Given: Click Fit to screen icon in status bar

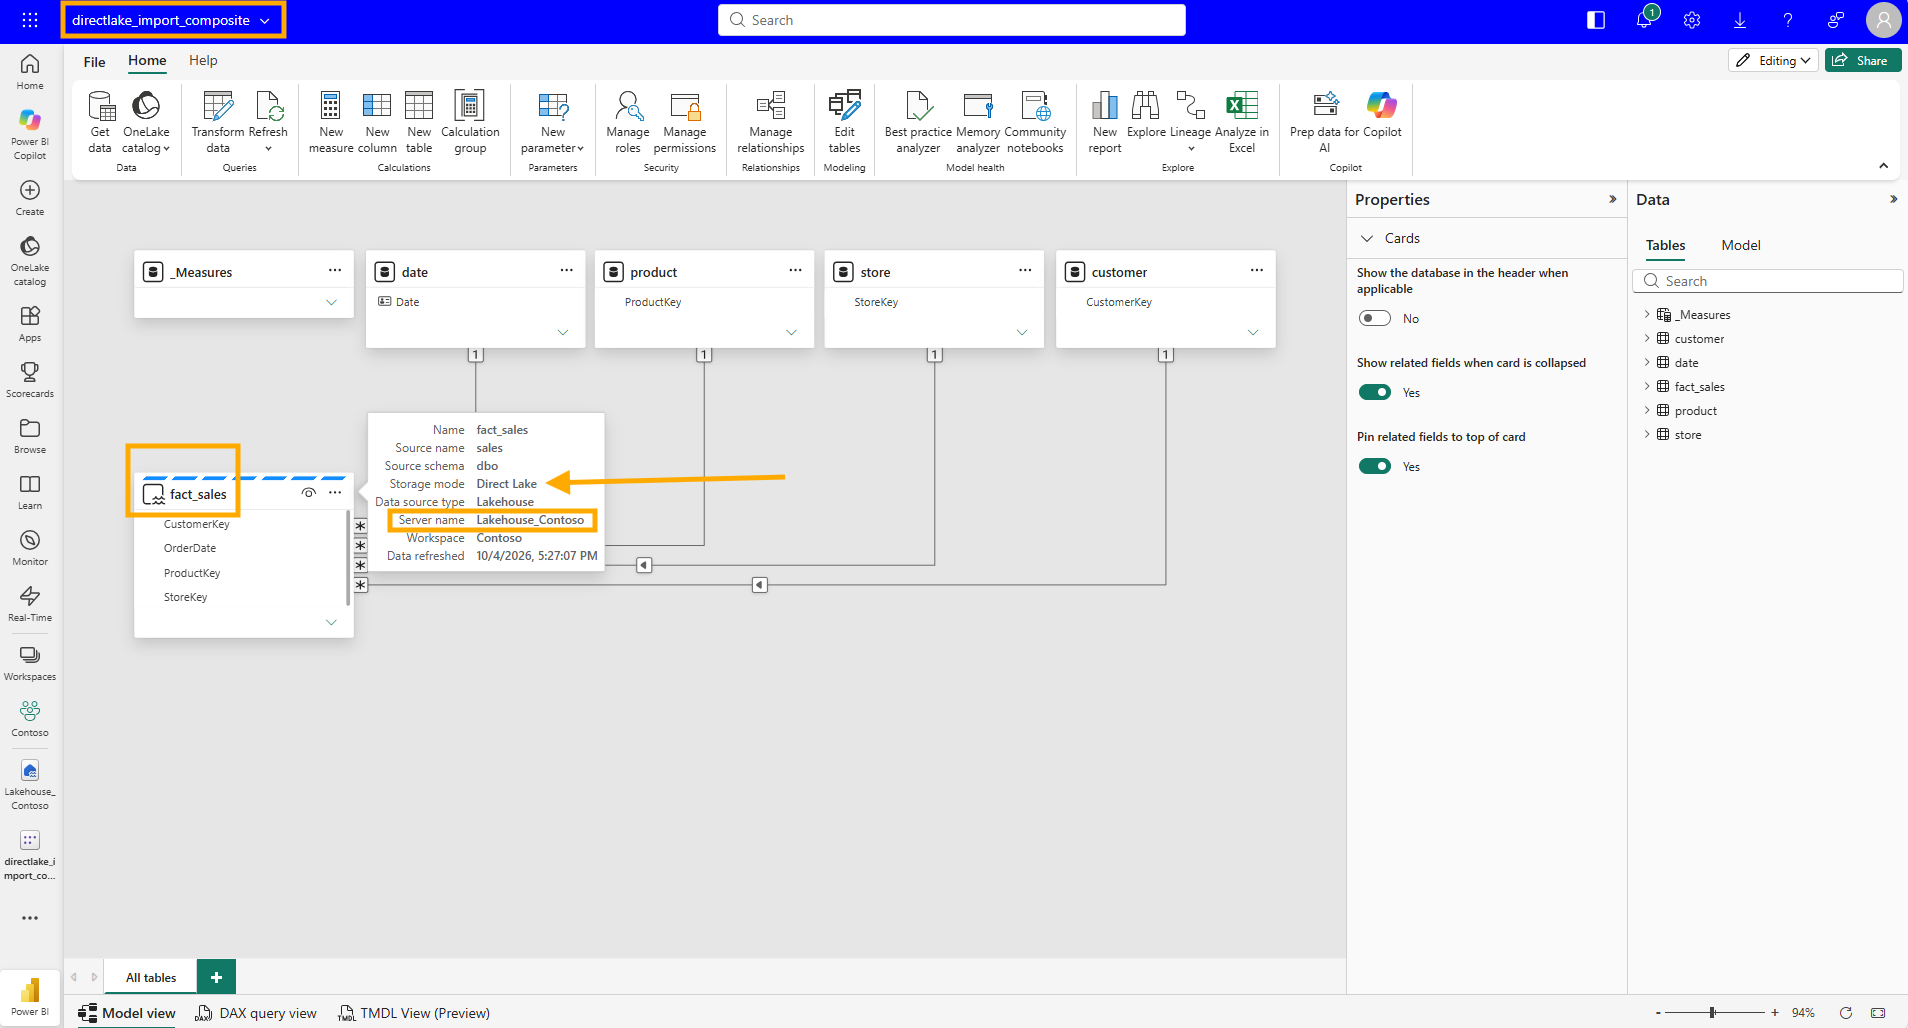Looking at the screenshot, I should pyautogui.click(x=1878, y=1013).
